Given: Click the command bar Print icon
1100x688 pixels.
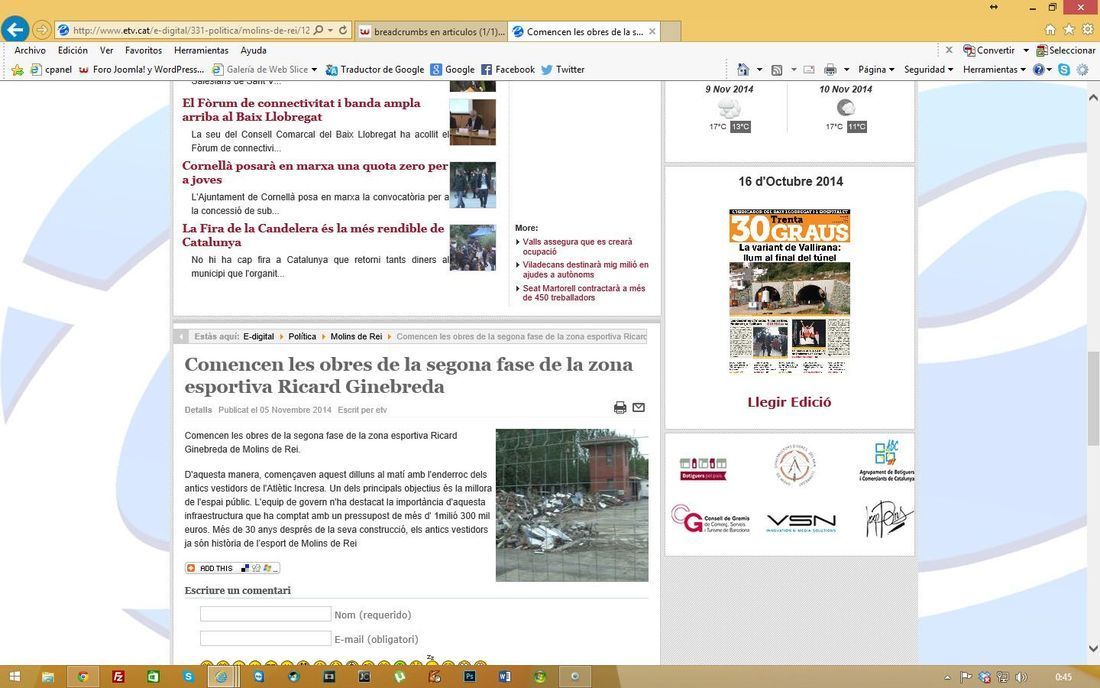Looking at the screenshot, I should [831, 69].
